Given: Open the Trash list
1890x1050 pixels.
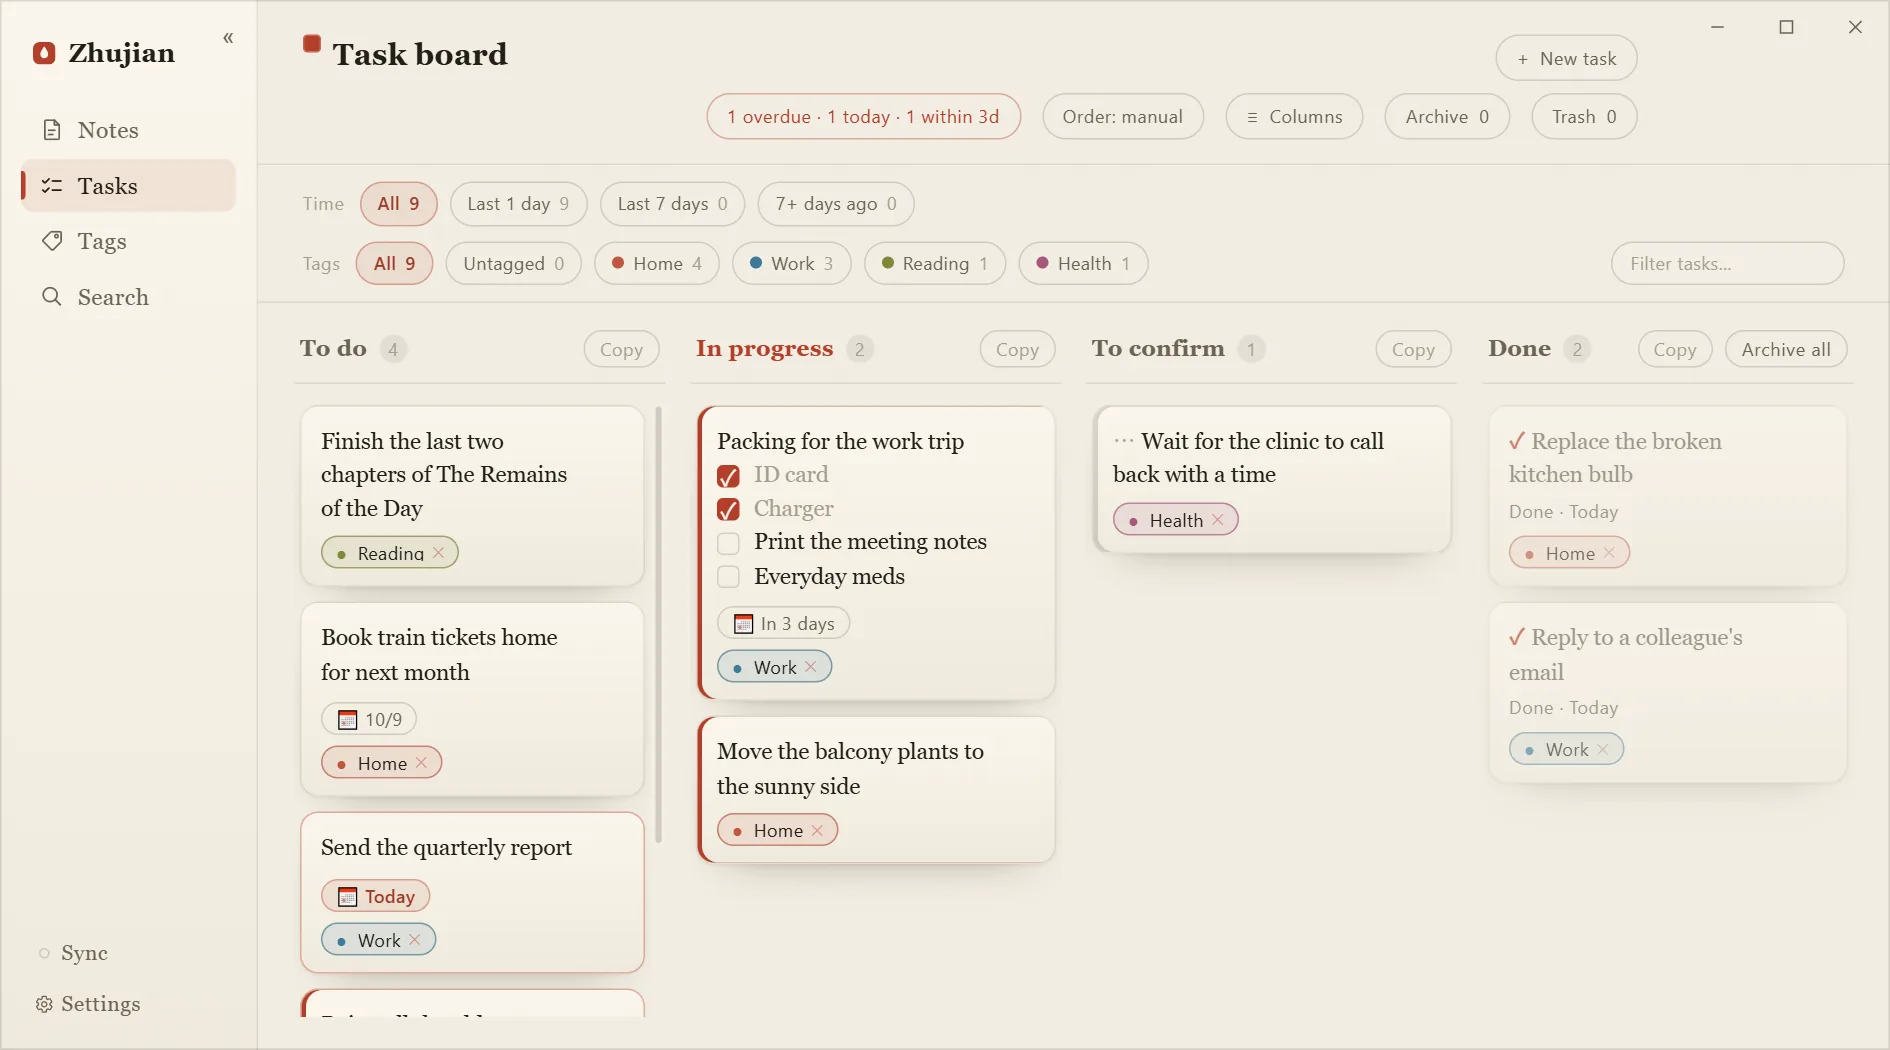Looking at the screenshot, I should 1584,117.
